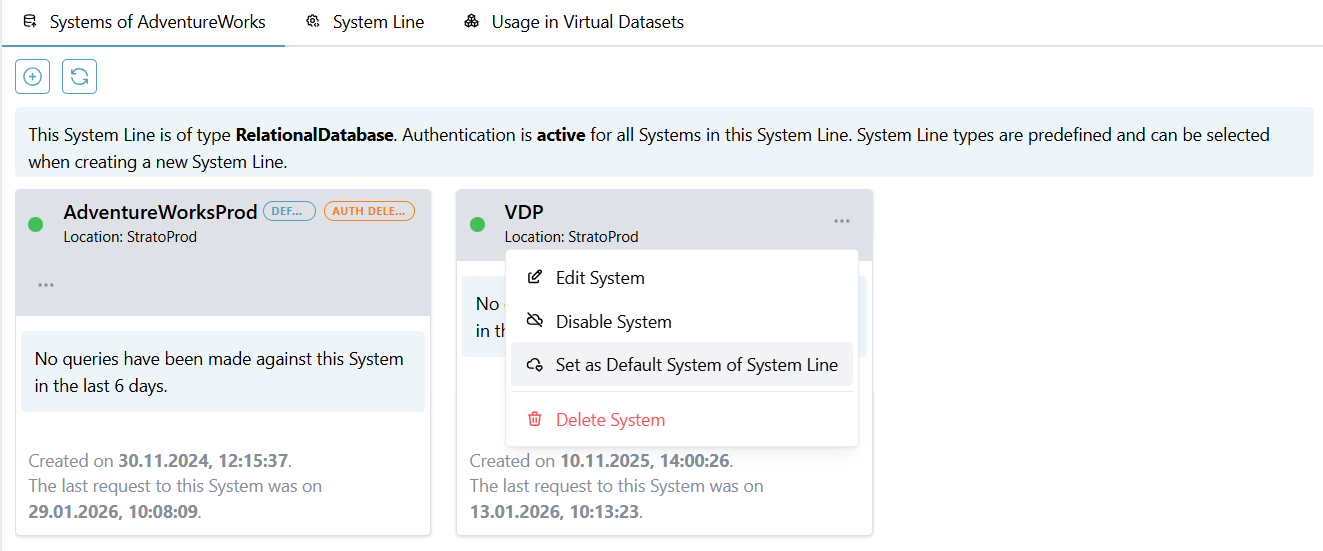The image size is (1323, 551).
Task: Open the AdventureWorksProd card's three-dot menu
Action: pyautogui.click(x=46, y=285)
